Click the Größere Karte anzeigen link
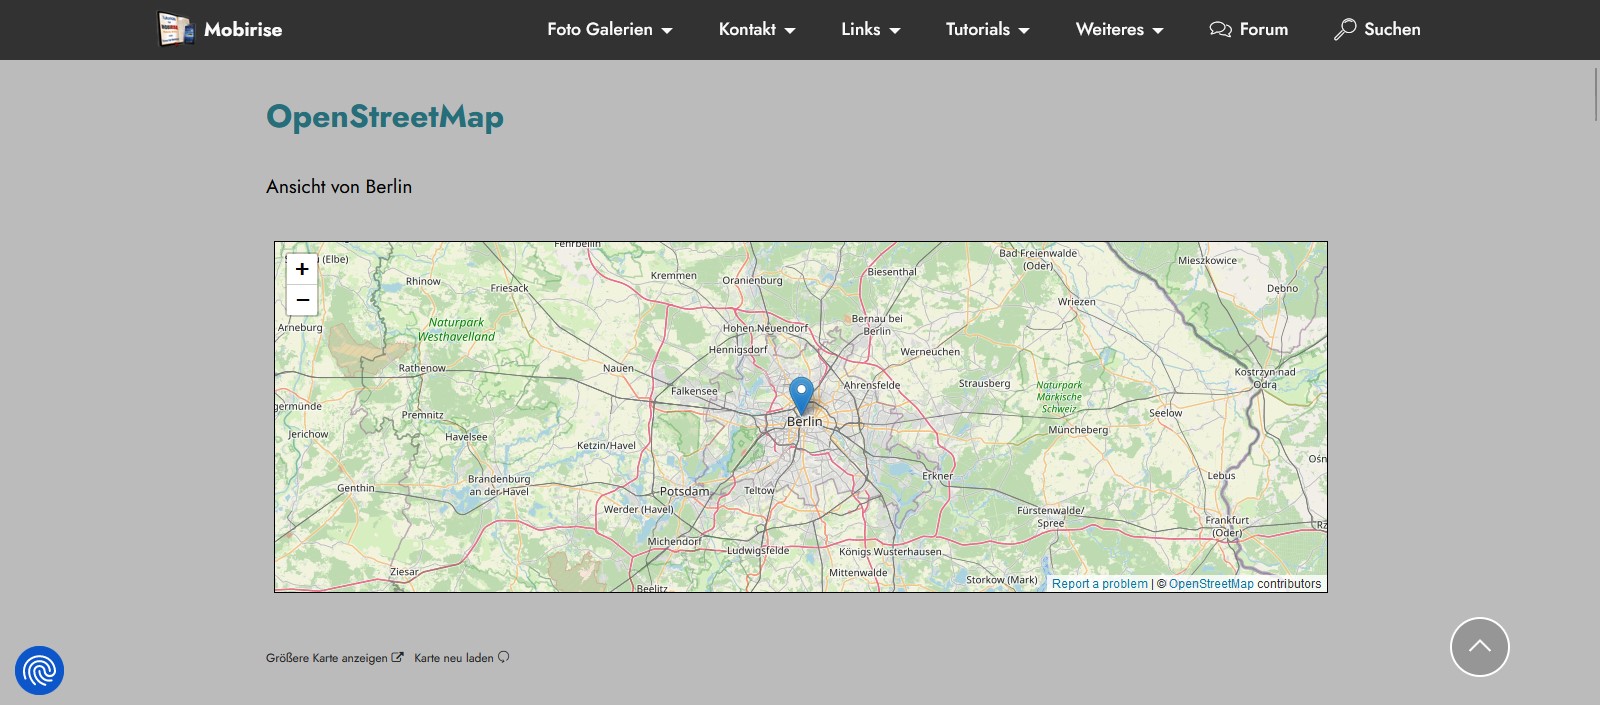 tap(326, 658)
